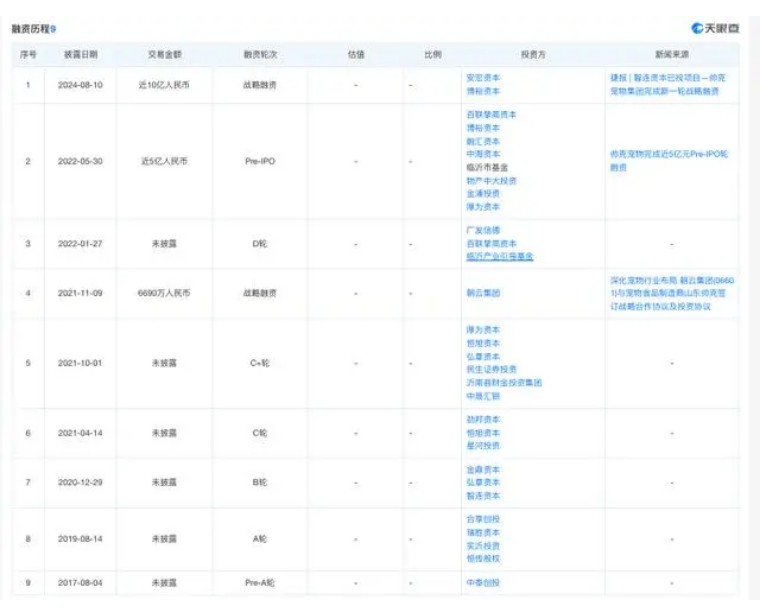
Task: Open the underlined 临沂产业引导基金 link
Action: pyautogui.click(x=499, y=256)
